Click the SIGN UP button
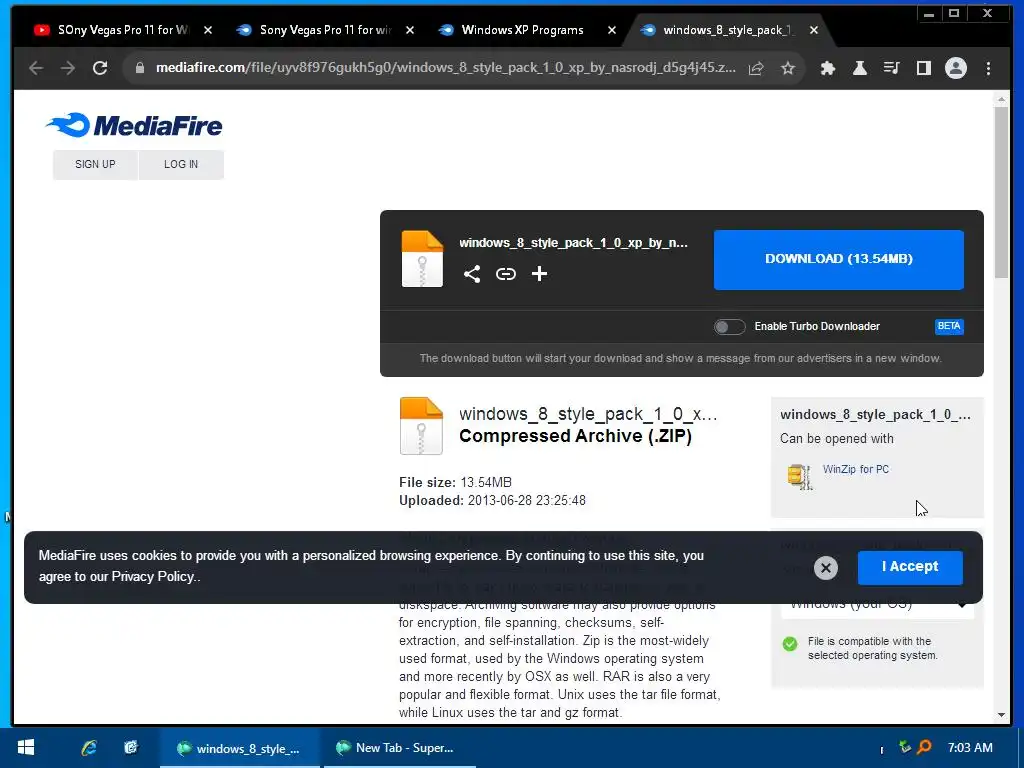This screenshot has width=1024, height=768. tap(95, 165)
